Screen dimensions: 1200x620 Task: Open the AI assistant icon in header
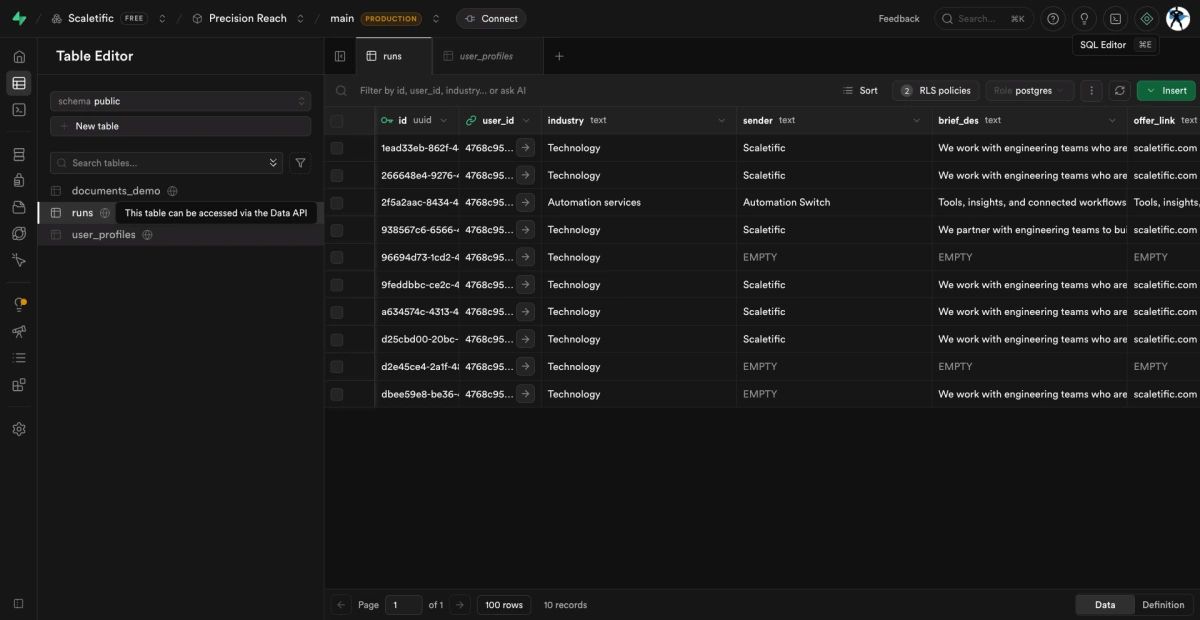tap(1147, 18)
